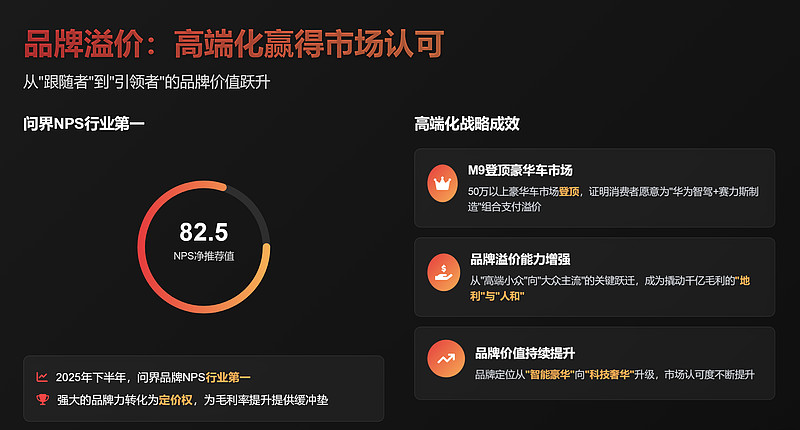This screenshot has width=800, height=430.
Task: Click the 品牌溢价能力增强 card title
Action: (520, 259)
